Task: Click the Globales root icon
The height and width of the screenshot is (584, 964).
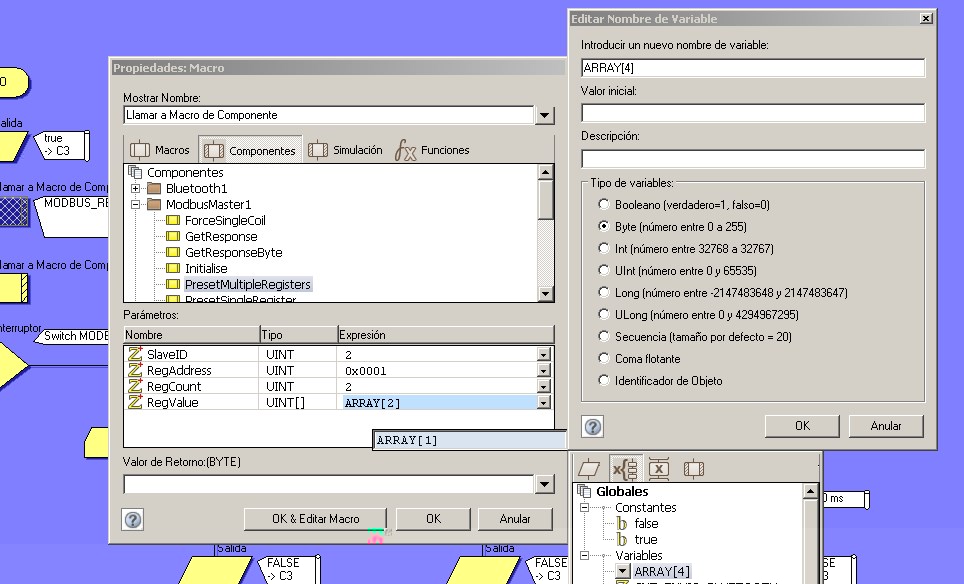Action: point(583,491)
